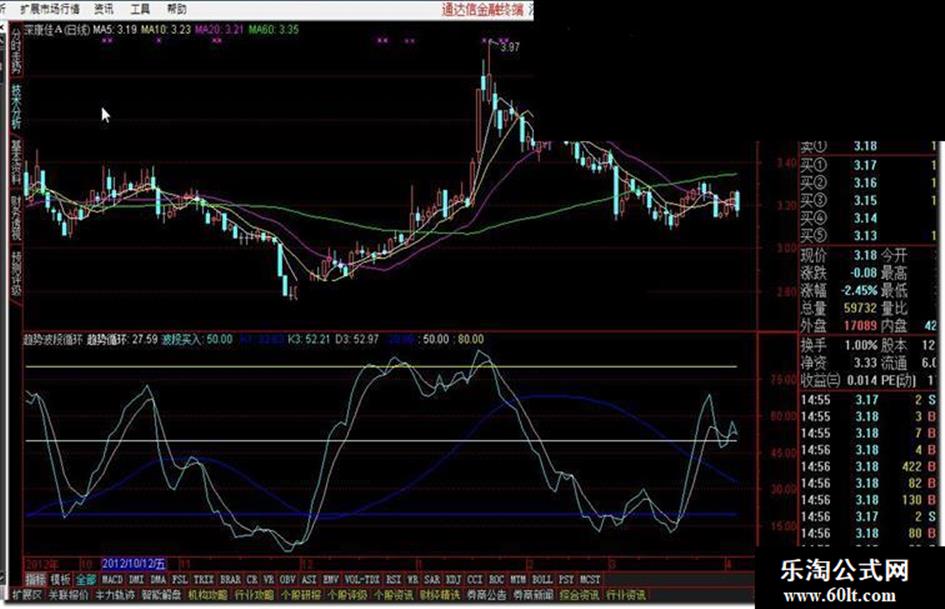
Task: Switch indicator to TRIX
Action: coord(203,579)
